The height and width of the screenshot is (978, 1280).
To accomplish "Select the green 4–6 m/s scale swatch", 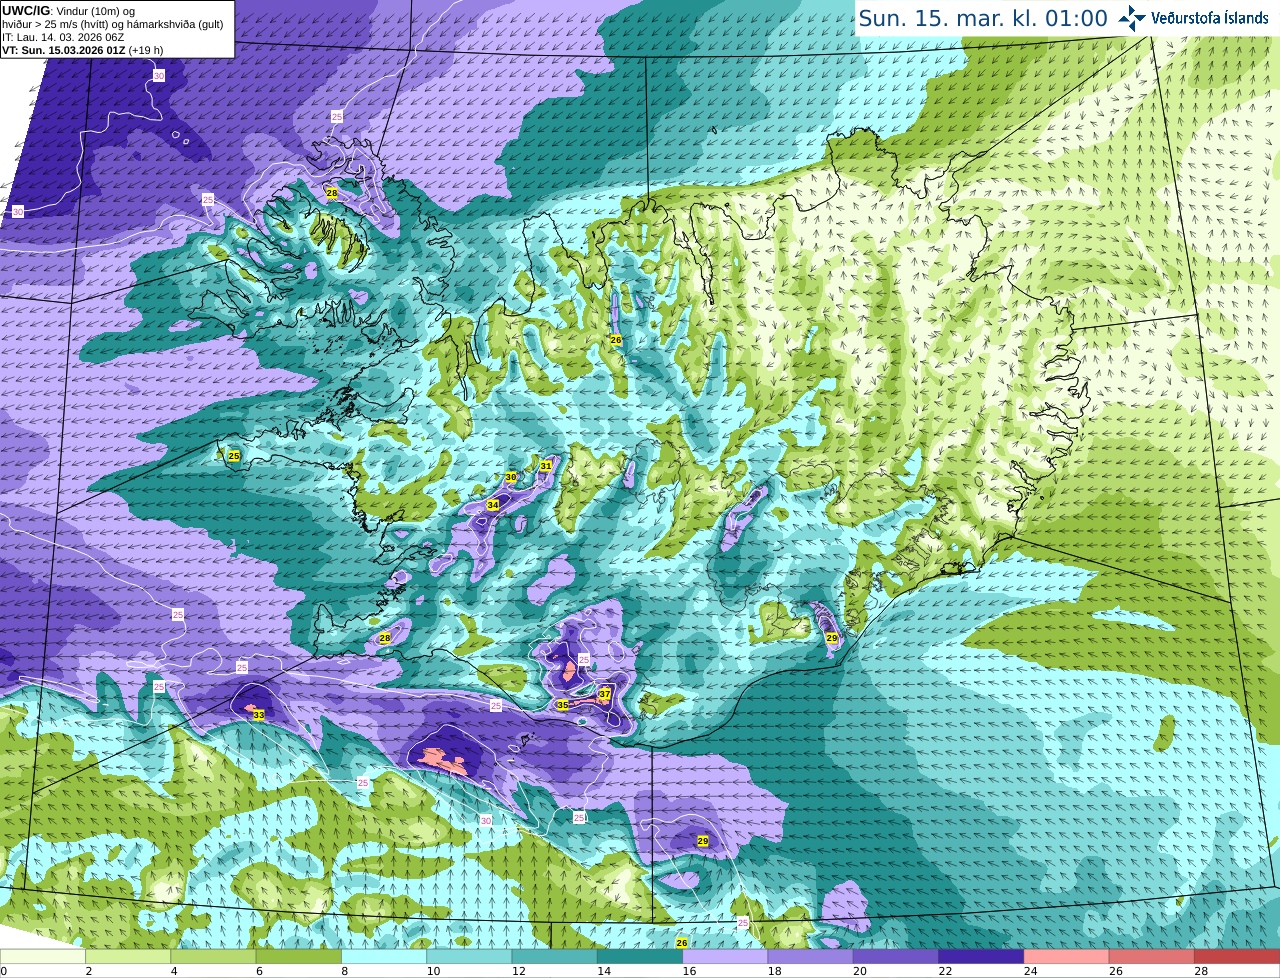I will (213, 957).
